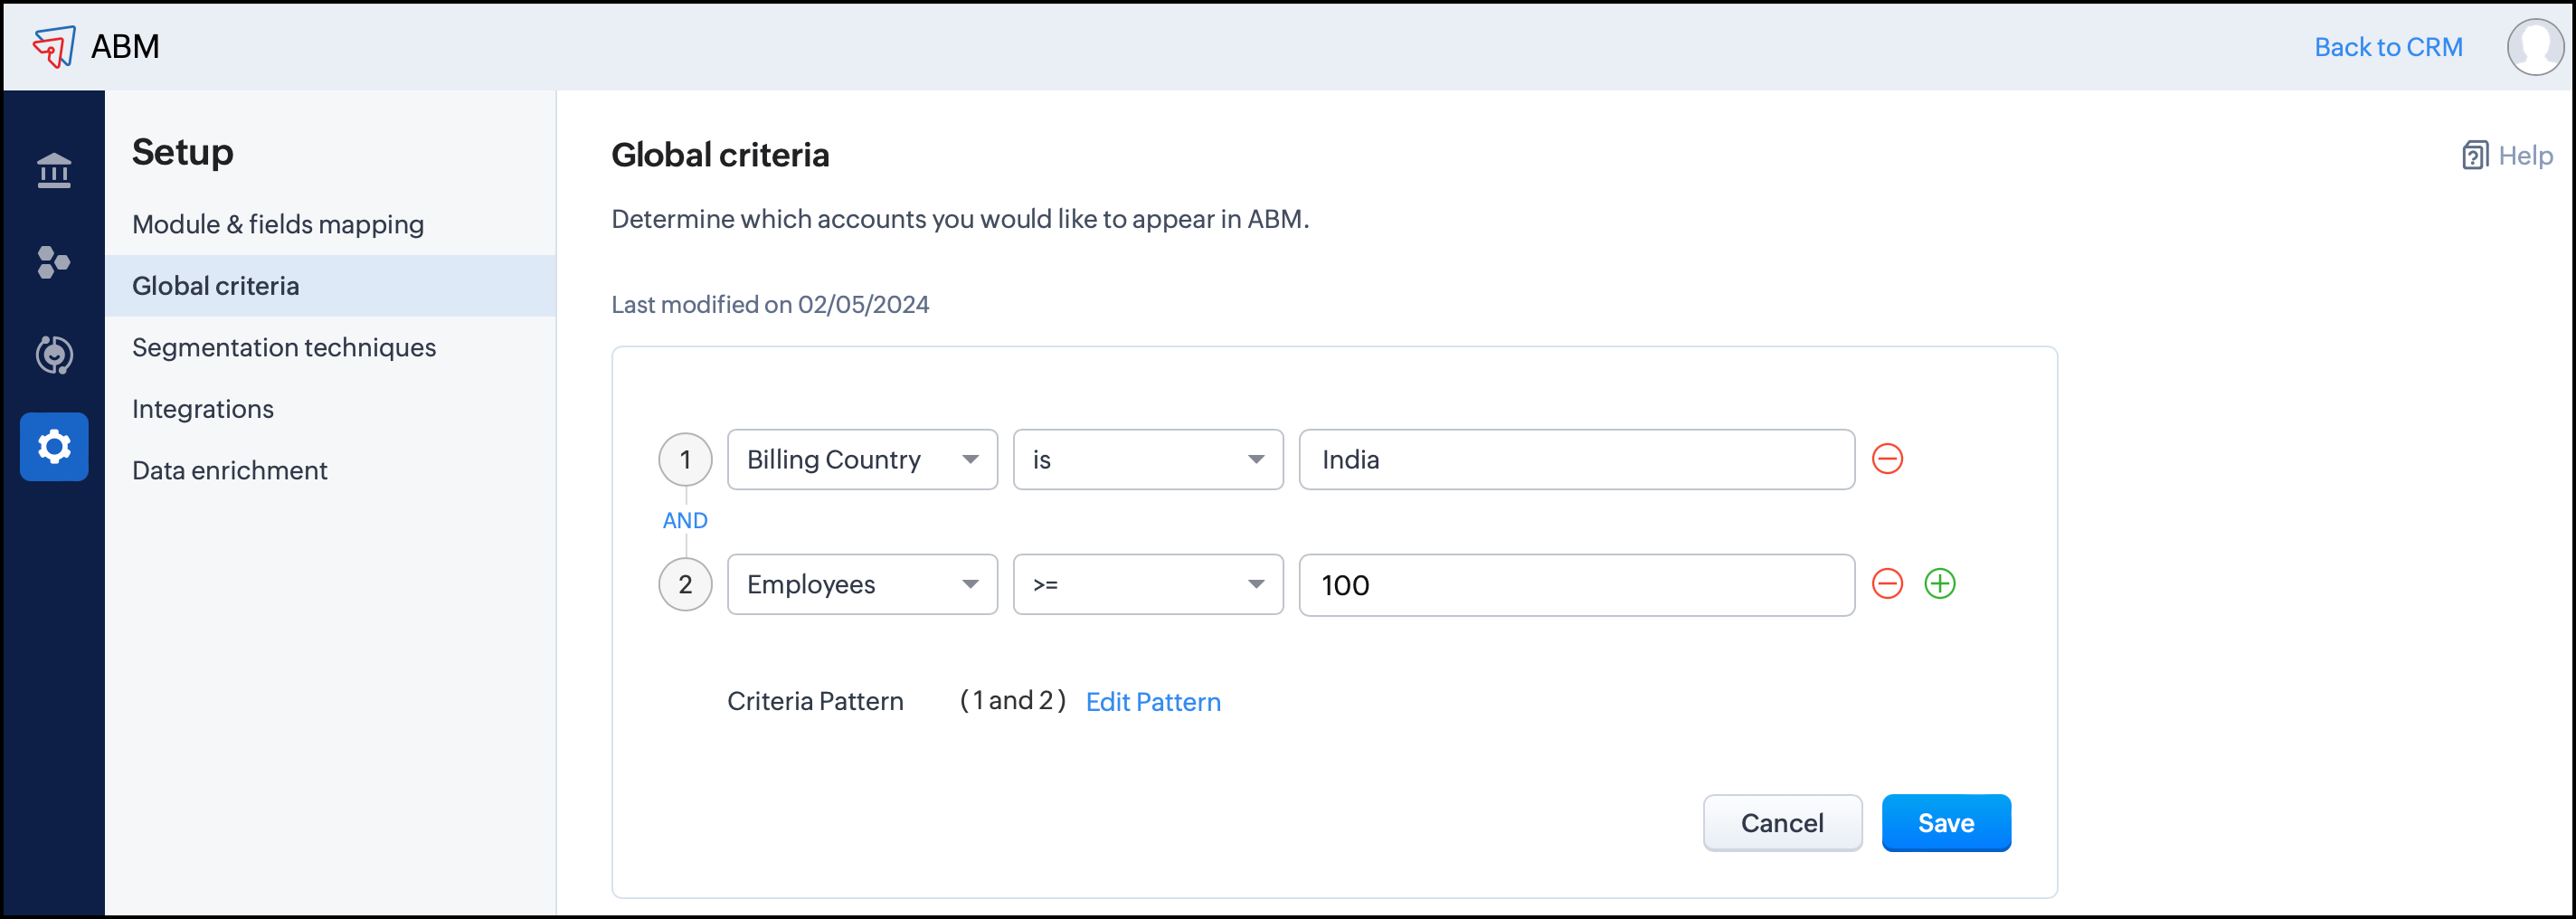Click the ABM paper plane logo
Image resolution: width=2576 pixels, height=919 pixels.
click(54, 46)
